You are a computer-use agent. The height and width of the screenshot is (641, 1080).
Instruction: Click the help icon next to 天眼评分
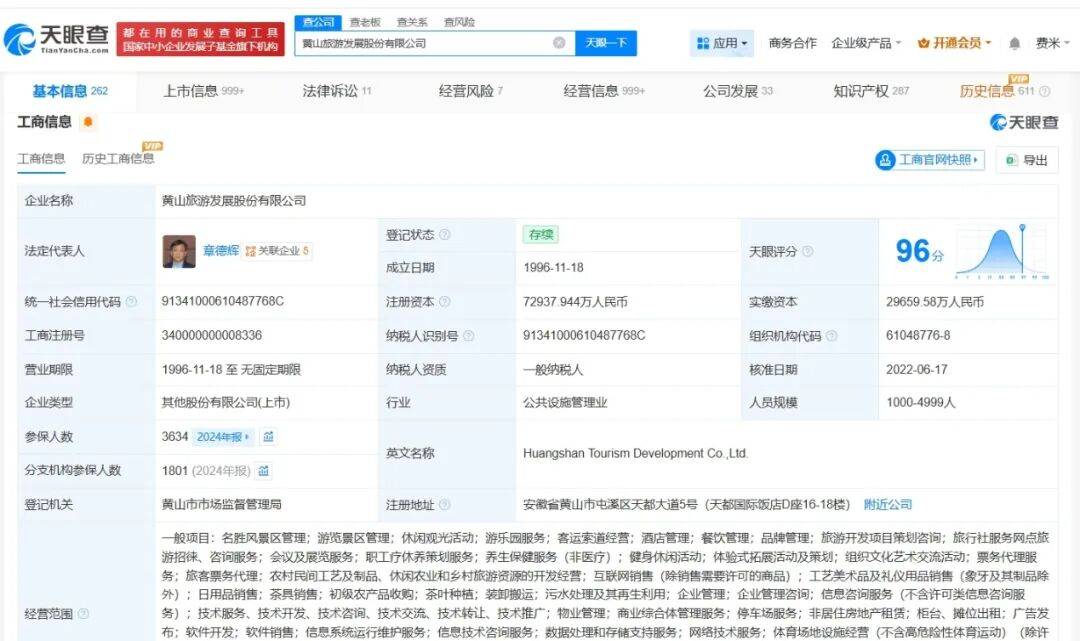807,252
